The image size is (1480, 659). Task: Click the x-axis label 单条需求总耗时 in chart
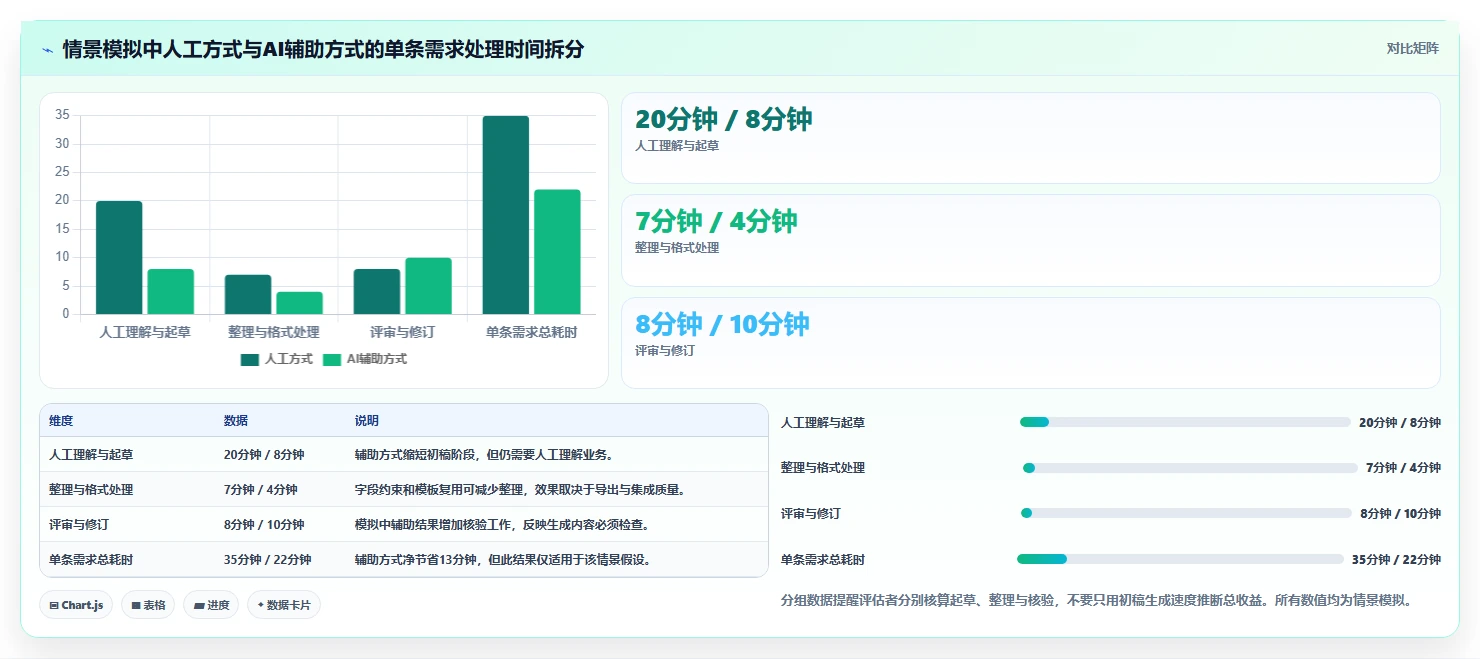(x=531, y=332)
